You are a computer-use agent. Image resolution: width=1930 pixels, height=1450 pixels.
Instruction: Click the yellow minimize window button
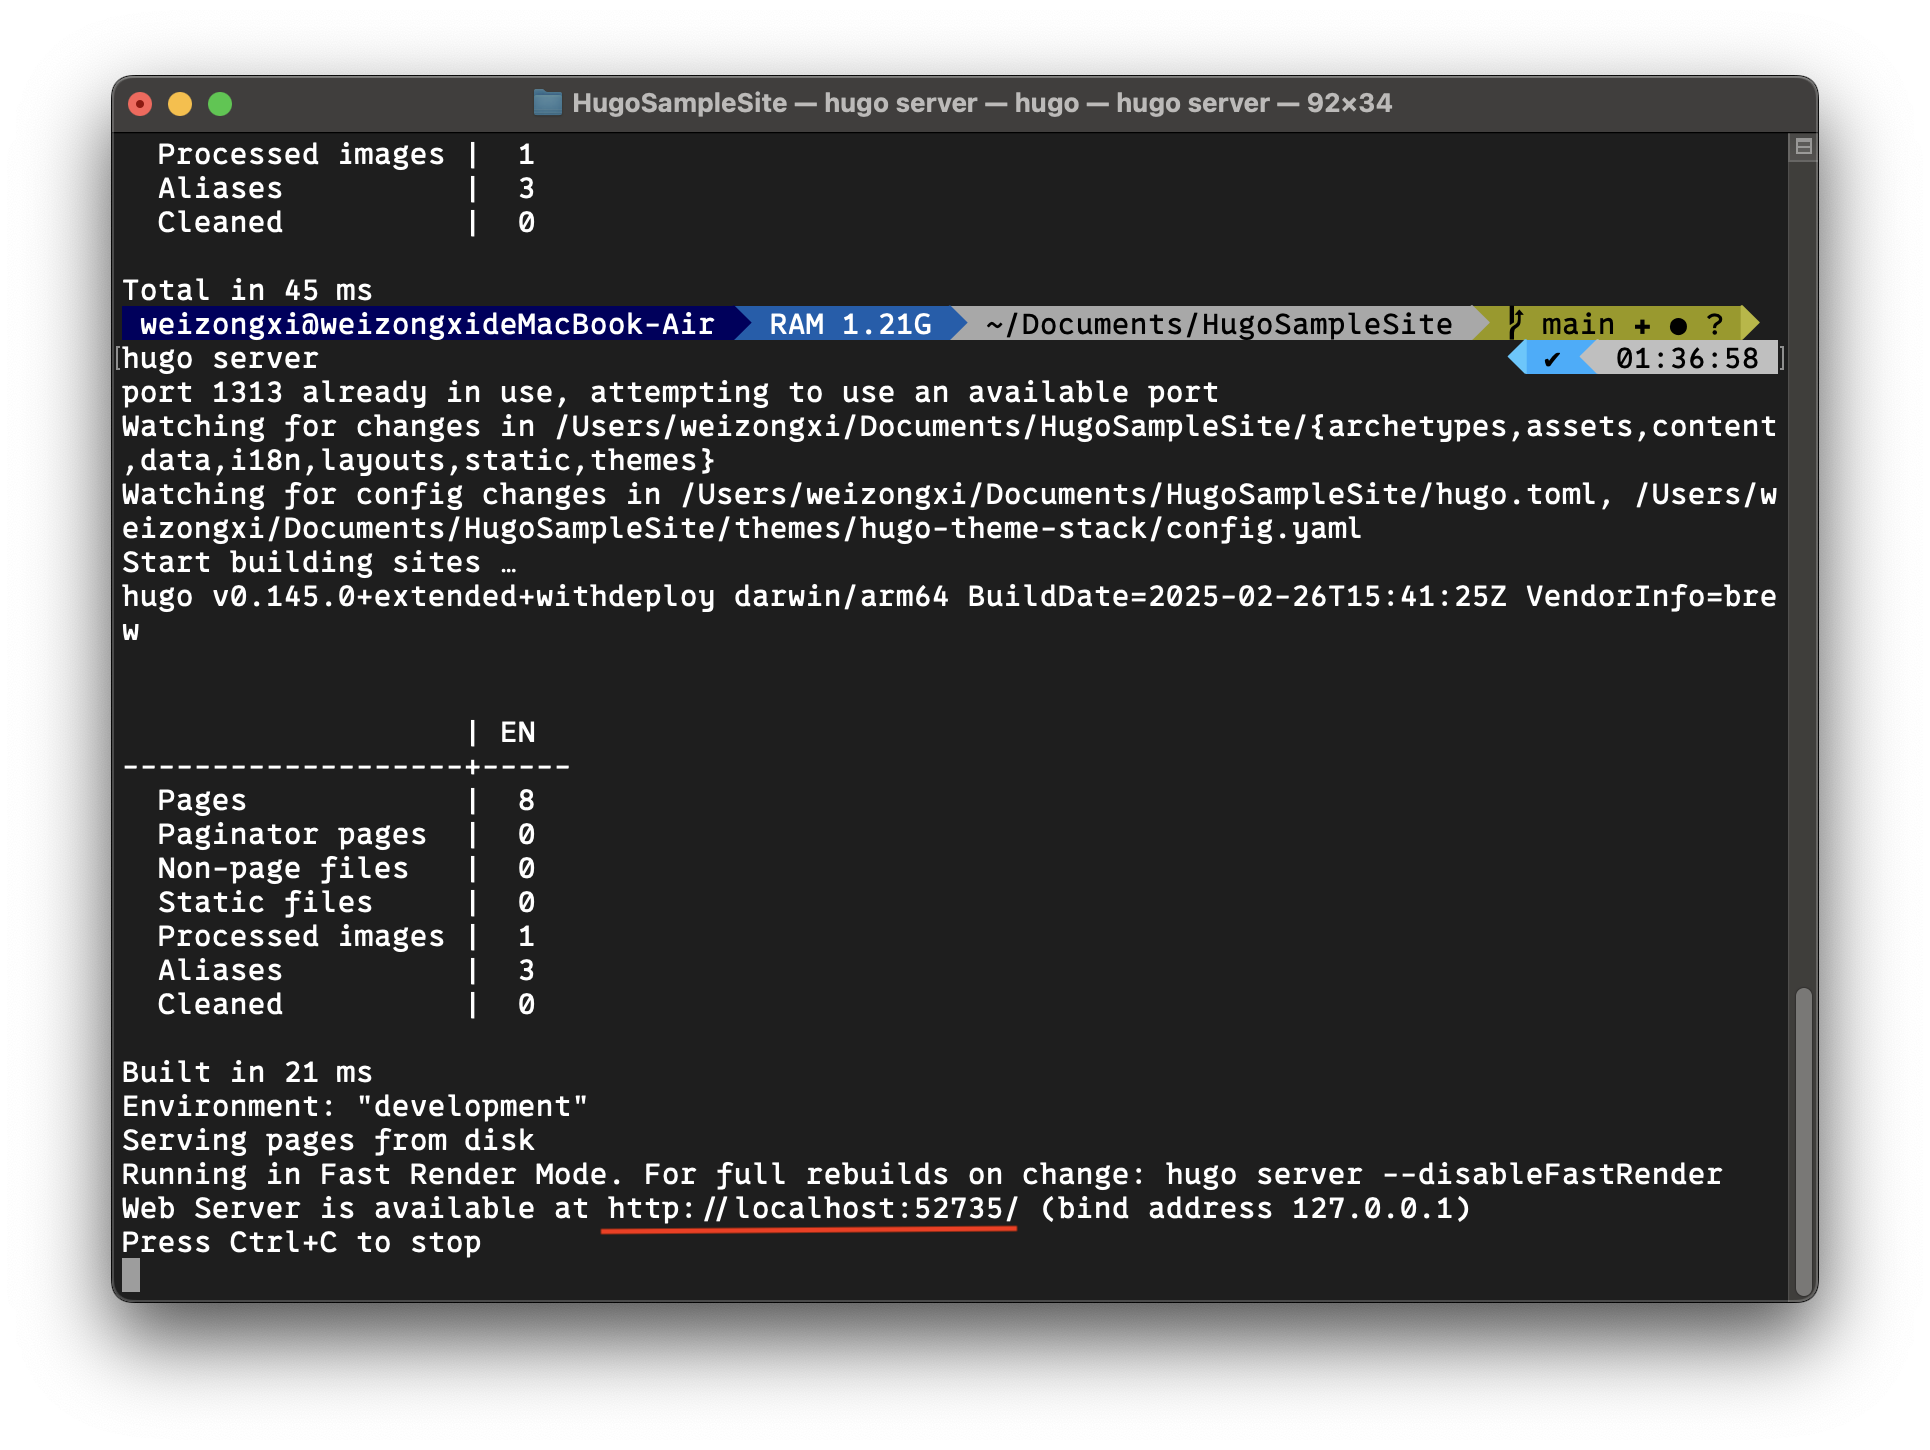click(x=180, y=103)
